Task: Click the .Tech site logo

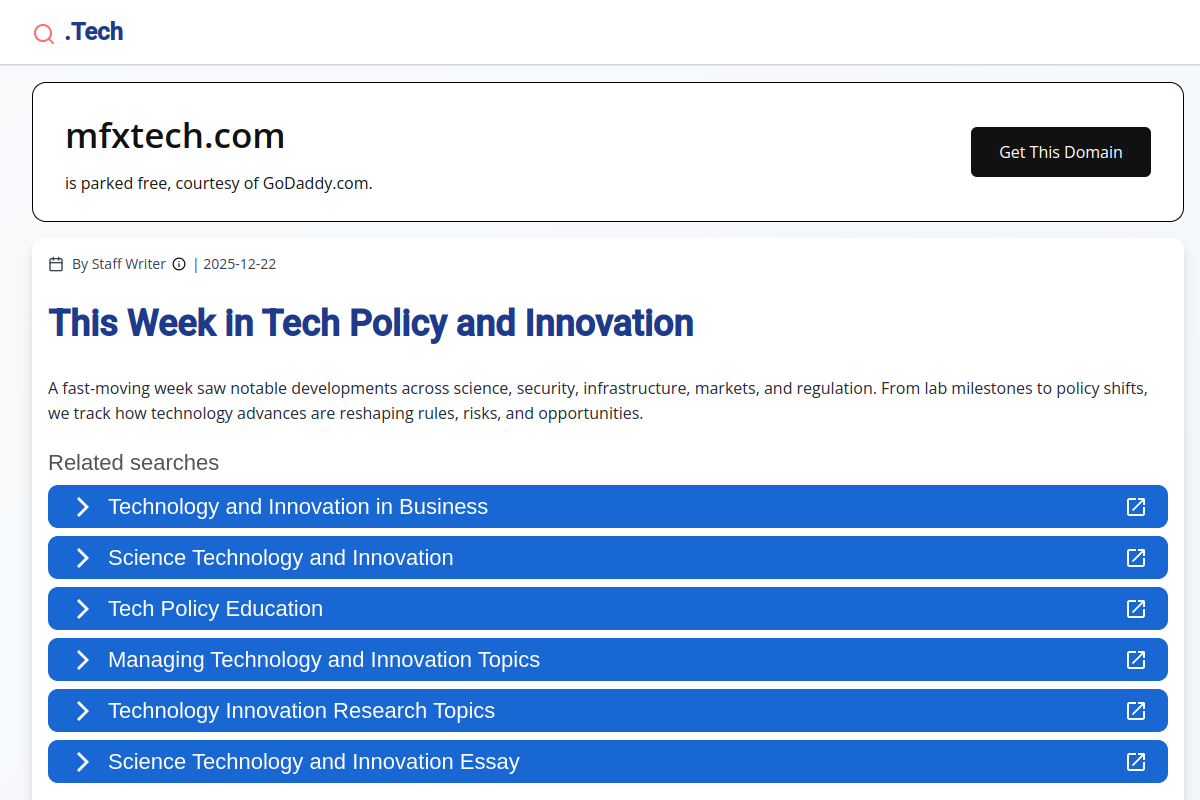Action: pos(94,31)
